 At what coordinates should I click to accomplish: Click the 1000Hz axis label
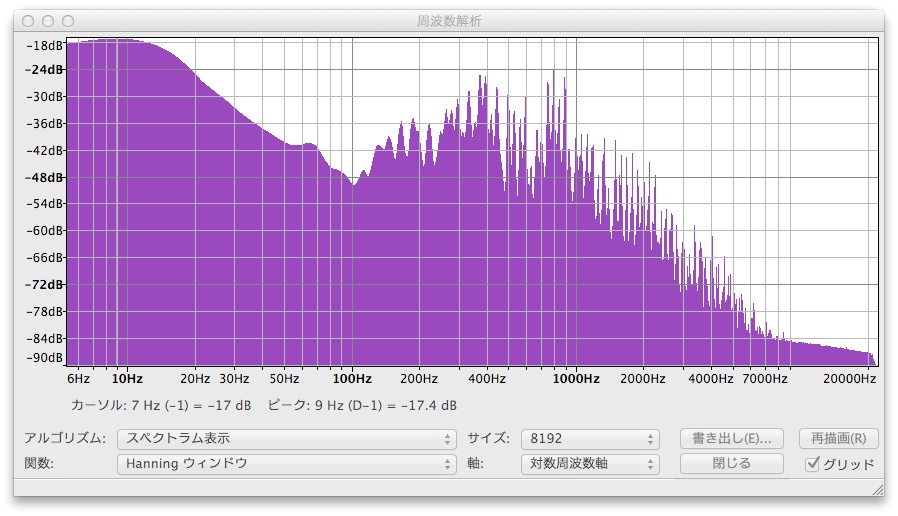pos(576,379)
